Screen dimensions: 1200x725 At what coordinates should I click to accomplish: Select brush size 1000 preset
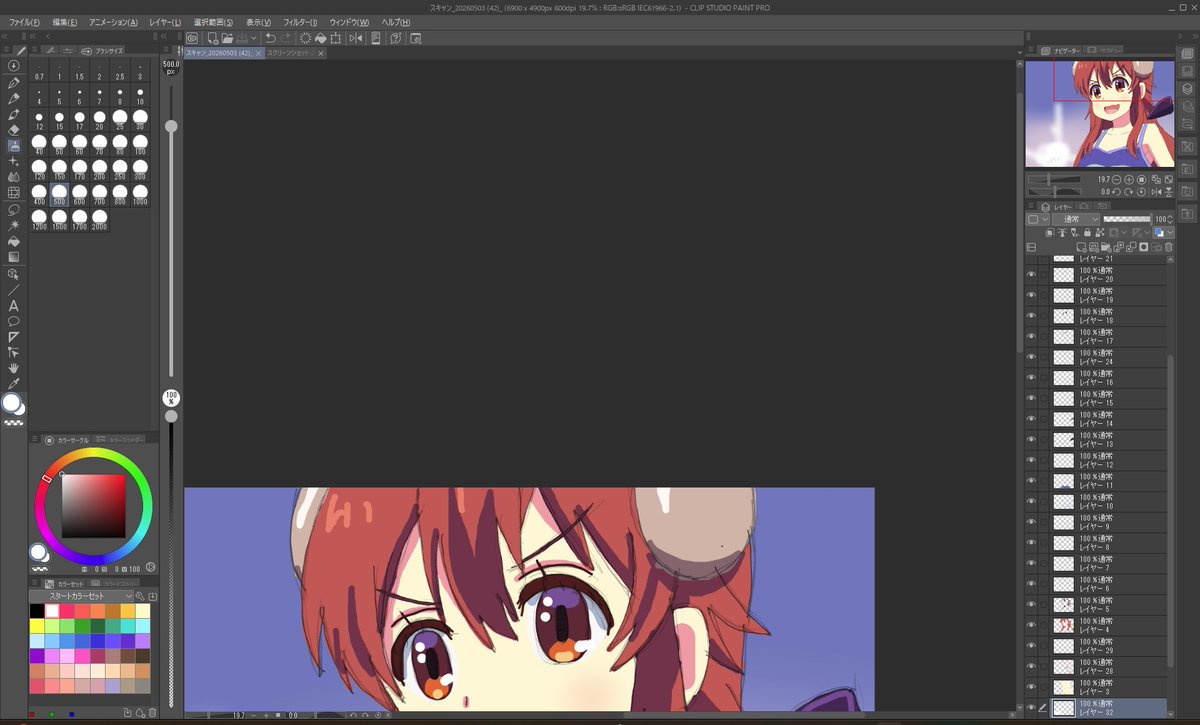[140, 194]
